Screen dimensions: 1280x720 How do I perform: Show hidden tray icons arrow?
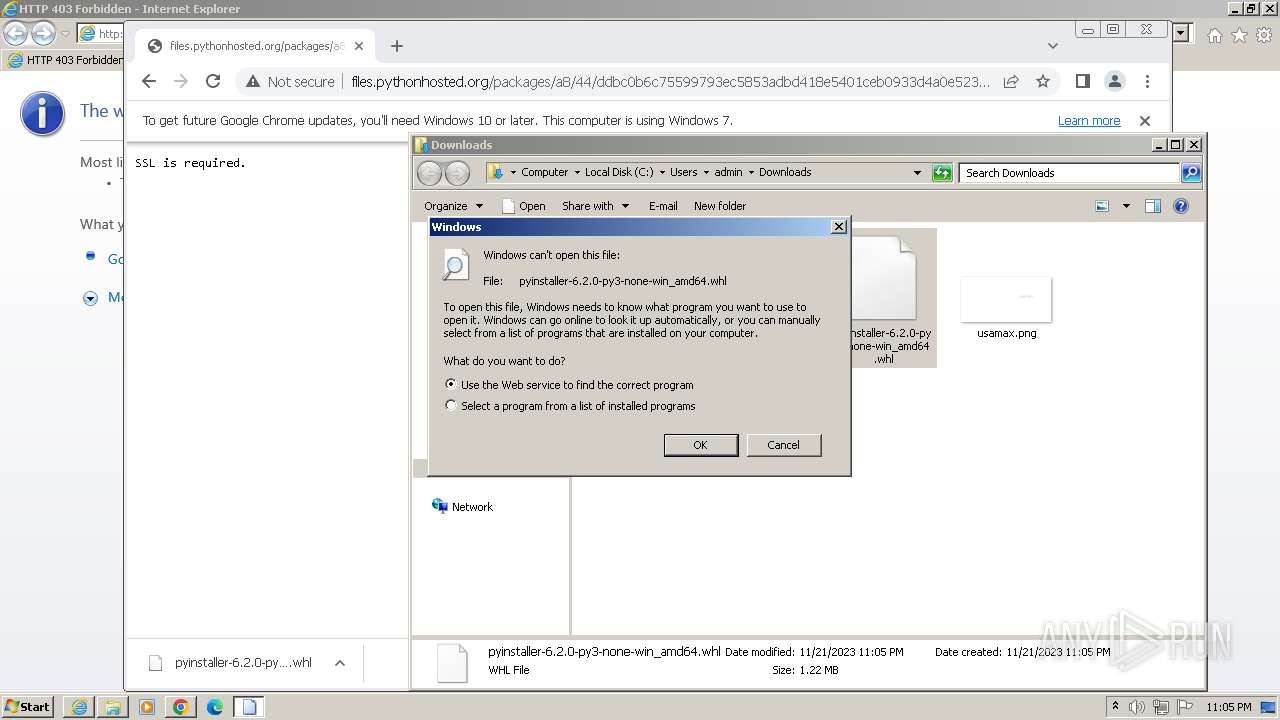(x=1115, y=707)
